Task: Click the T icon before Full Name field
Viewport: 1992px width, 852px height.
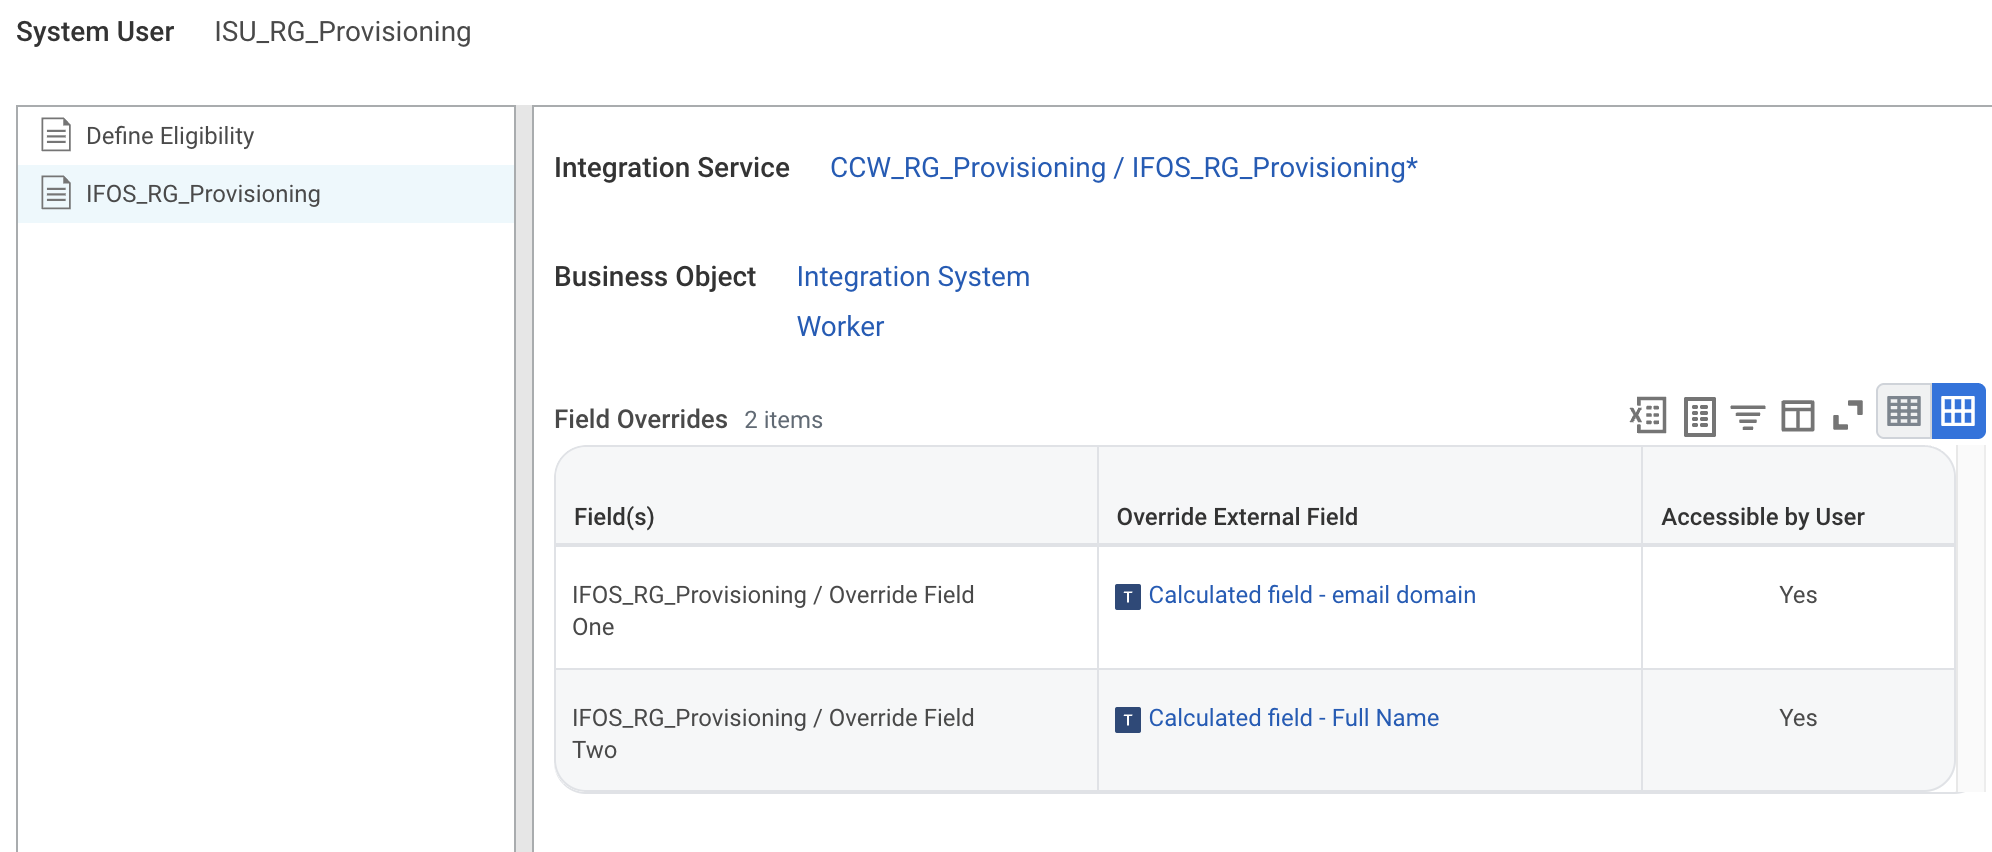Action: click(x=1128, y=720)
